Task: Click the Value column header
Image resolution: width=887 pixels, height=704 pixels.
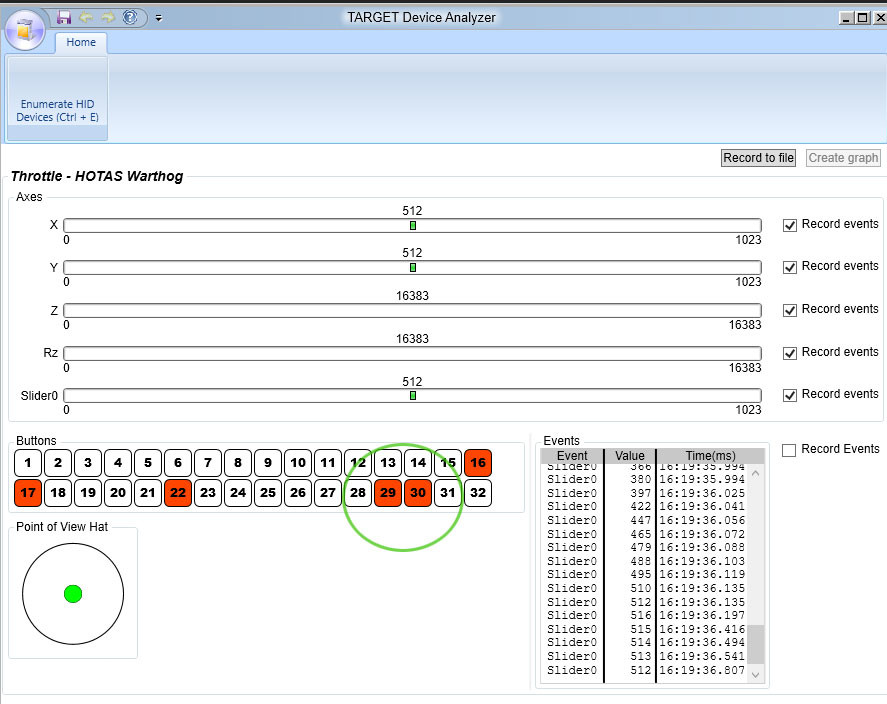Action: 630,456
